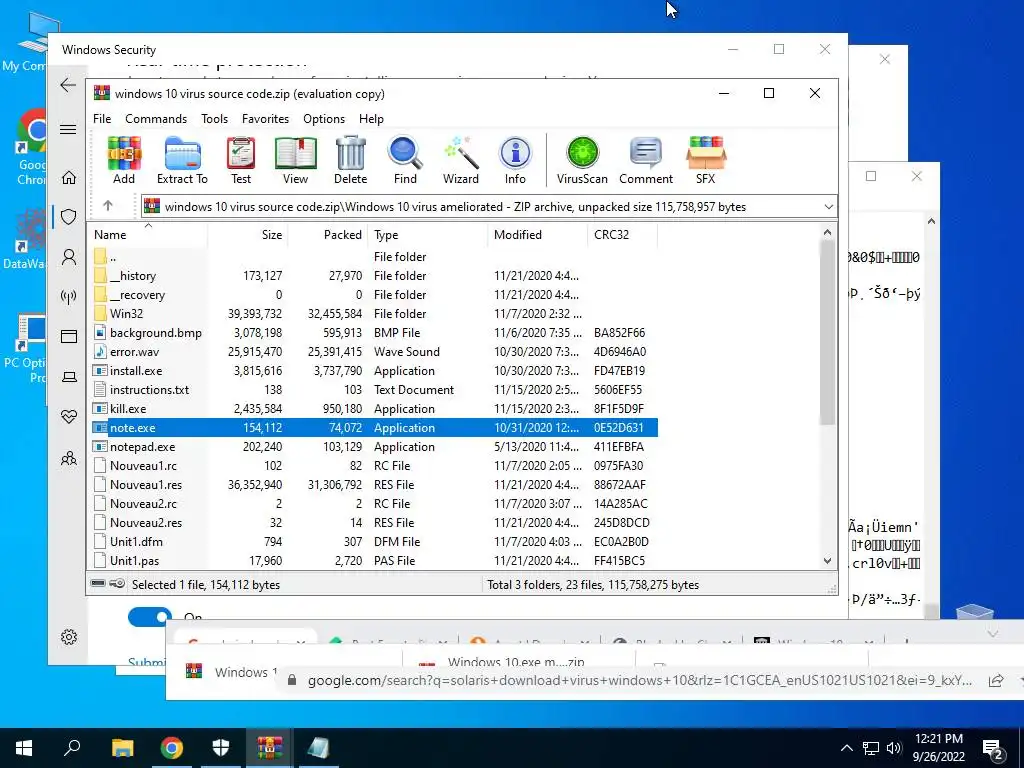The image size is (1024, 768).
Task: Open Family options icon in sidebar
Action: pos(69,458)
